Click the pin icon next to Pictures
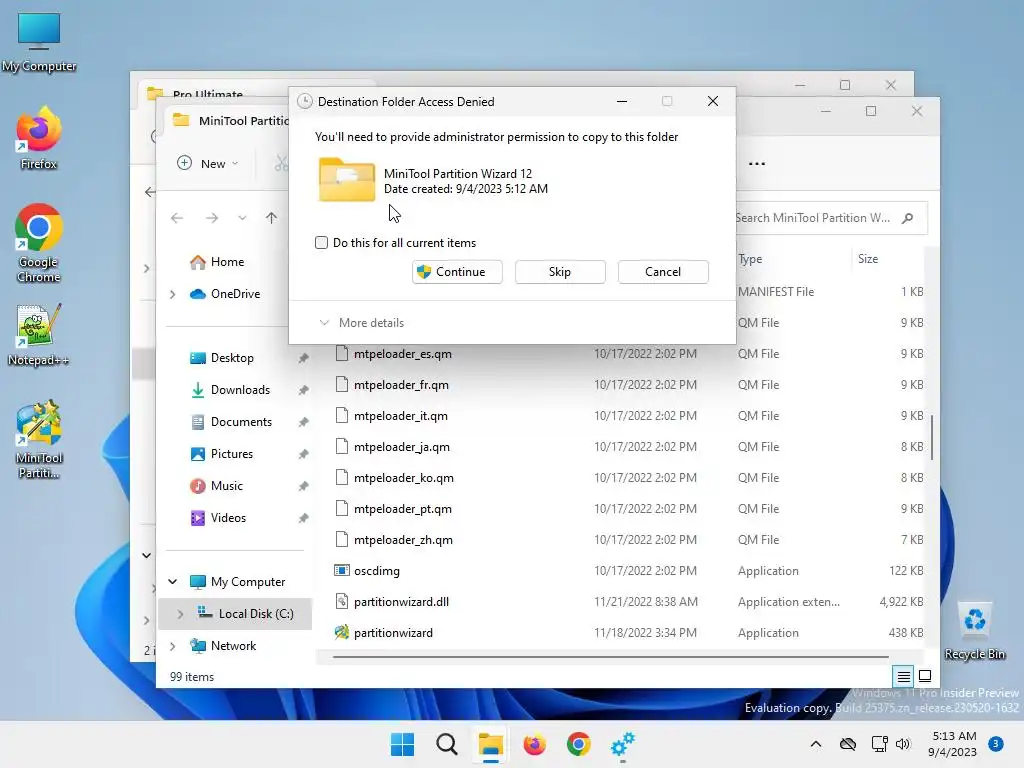Viewport: 1024px width, 768px height. point(303,454)
